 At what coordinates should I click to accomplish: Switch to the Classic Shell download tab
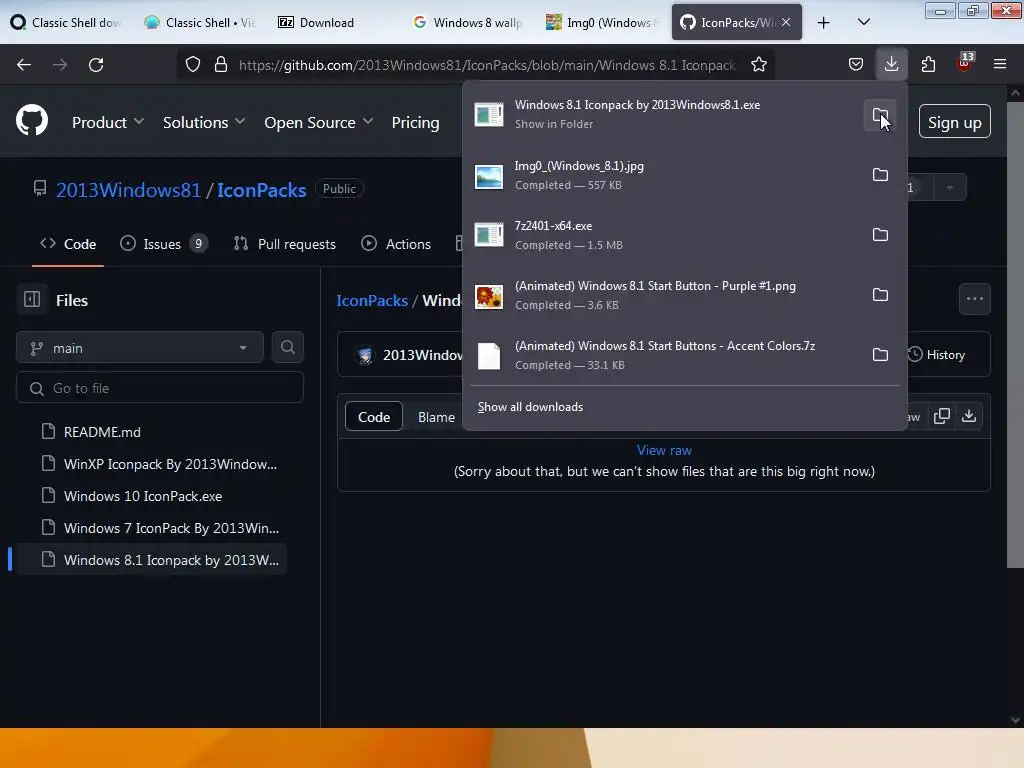click(x=67, y=23)
